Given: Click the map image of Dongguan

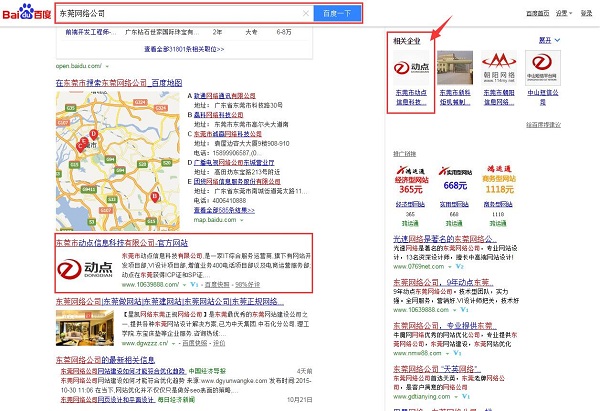Looking at the screenshot, I should [118, 161].
